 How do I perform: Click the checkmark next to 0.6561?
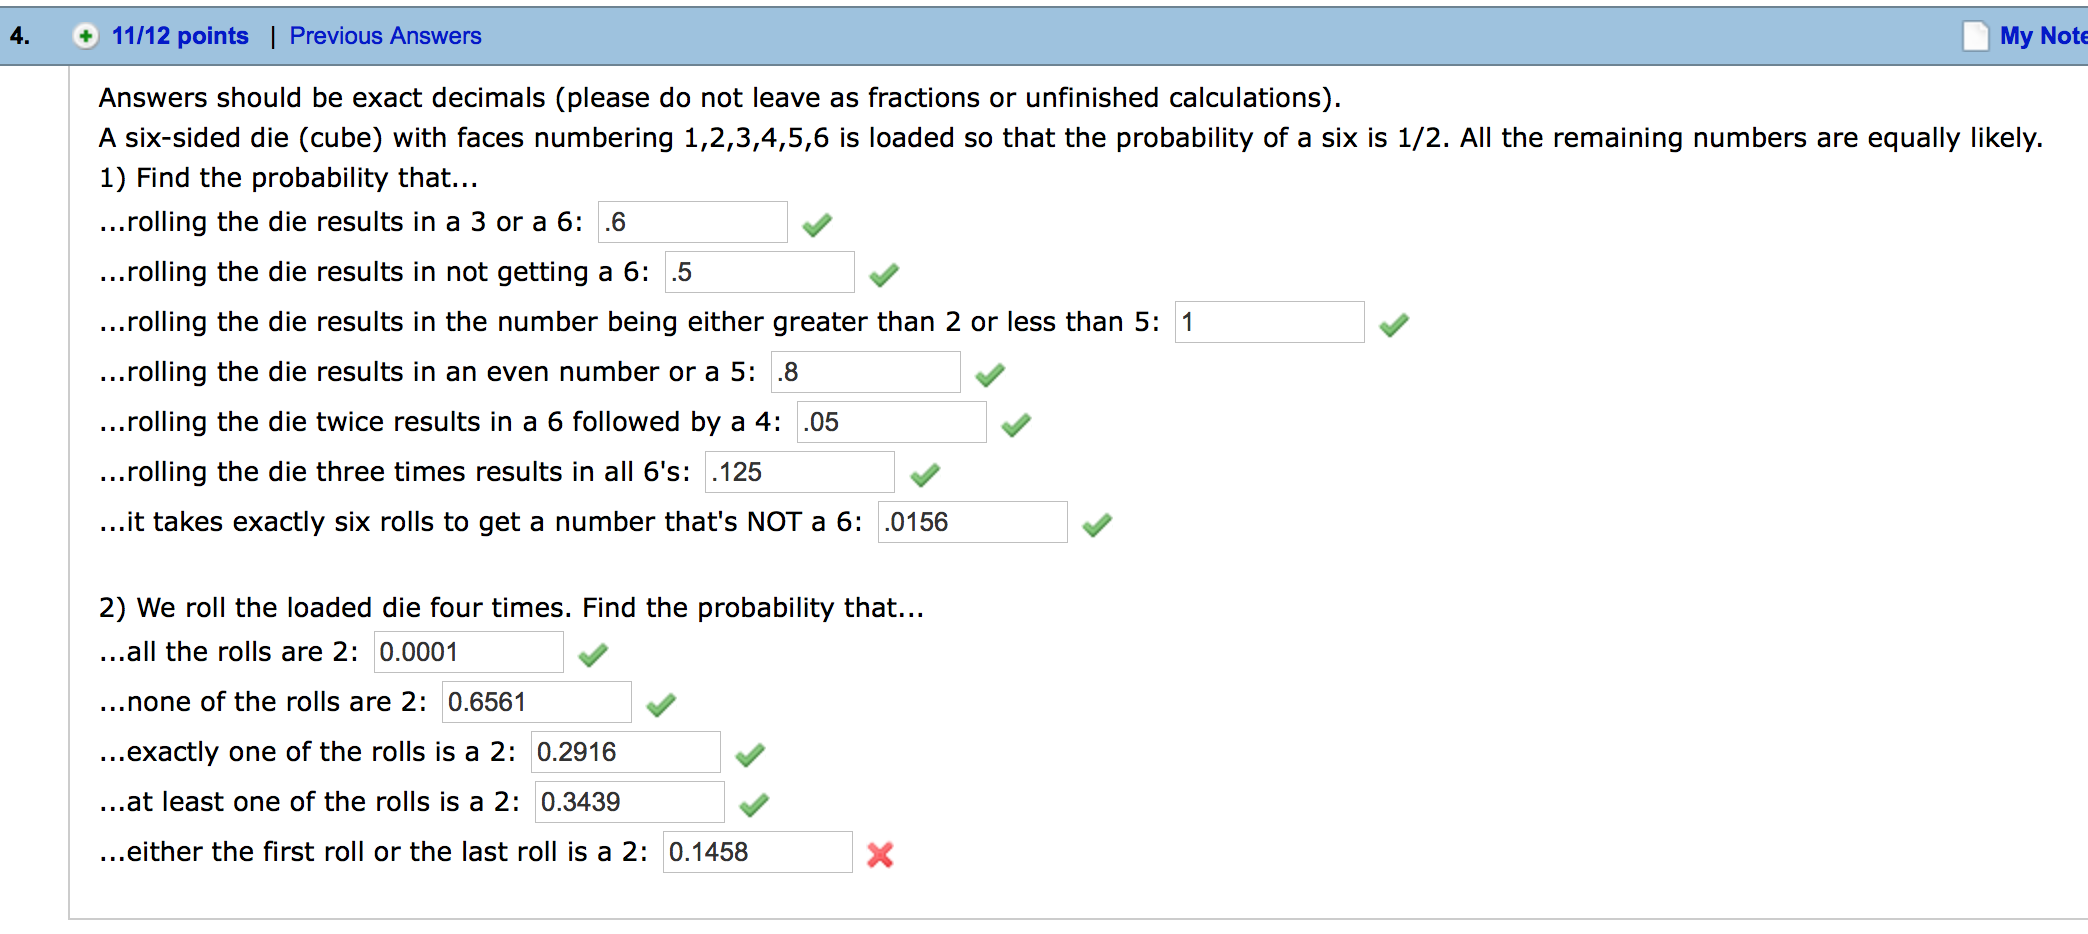pos(661,704)
